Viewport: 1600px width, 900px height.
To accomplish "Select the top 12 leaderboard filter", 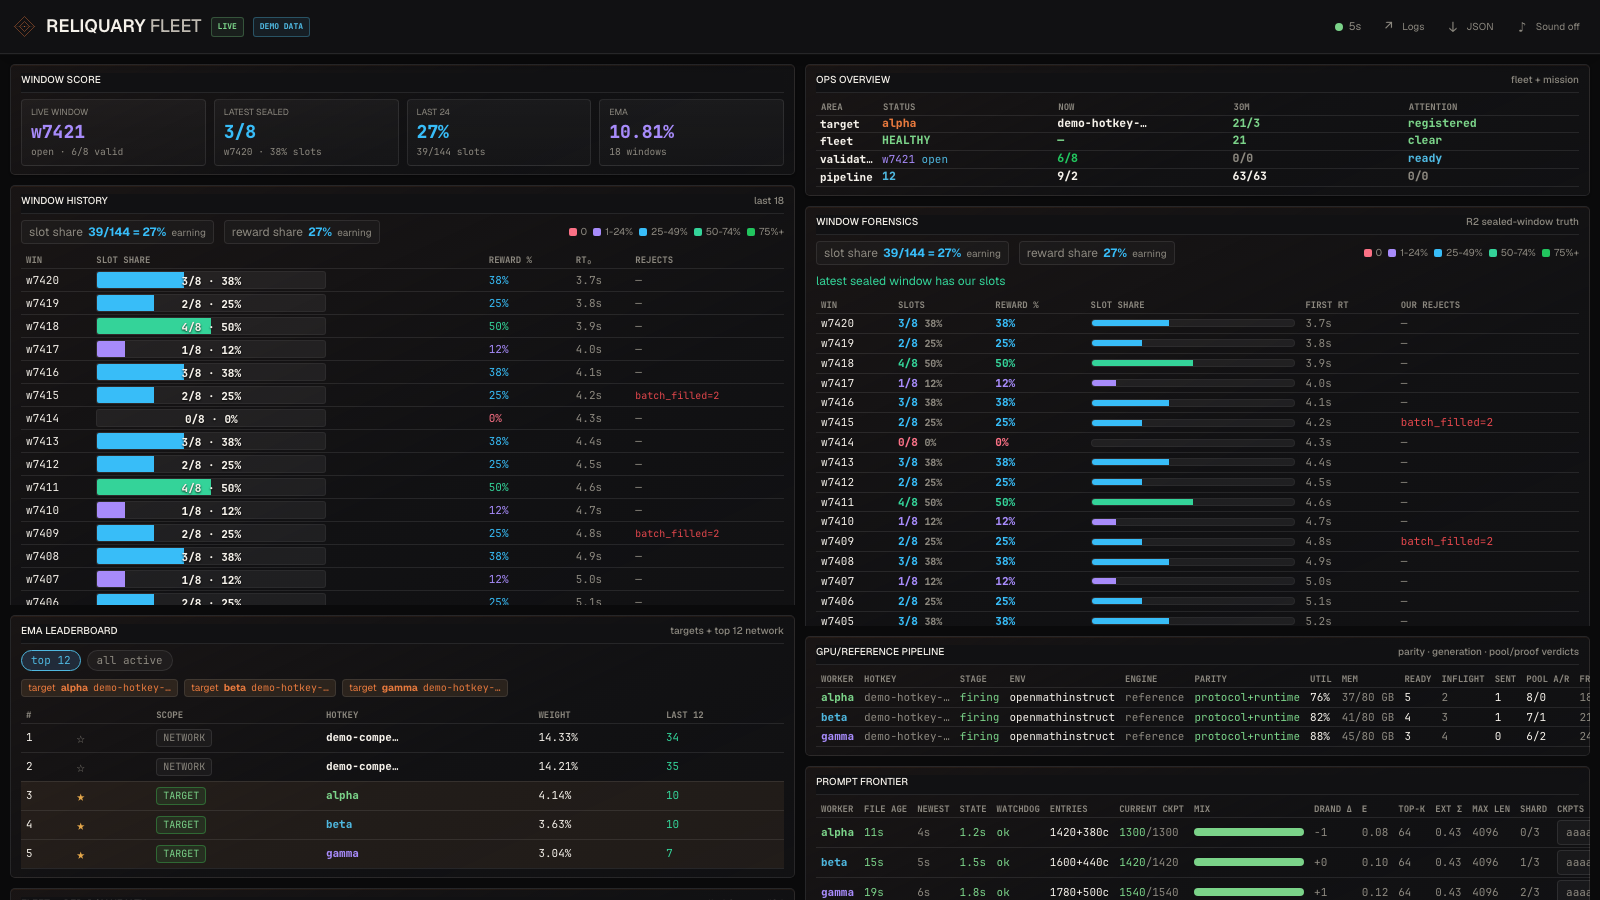I will point(51,660).
